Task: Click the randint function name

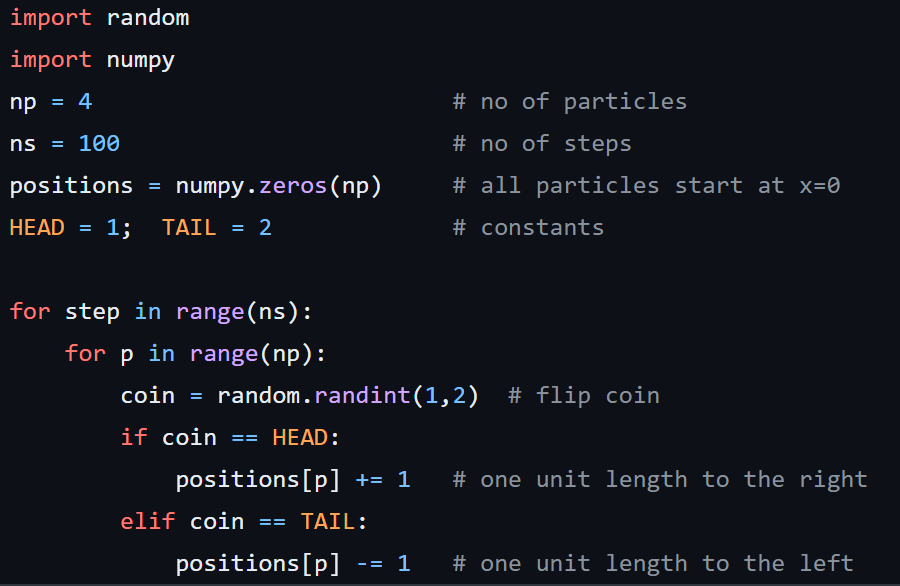Action: pos(362,396)
